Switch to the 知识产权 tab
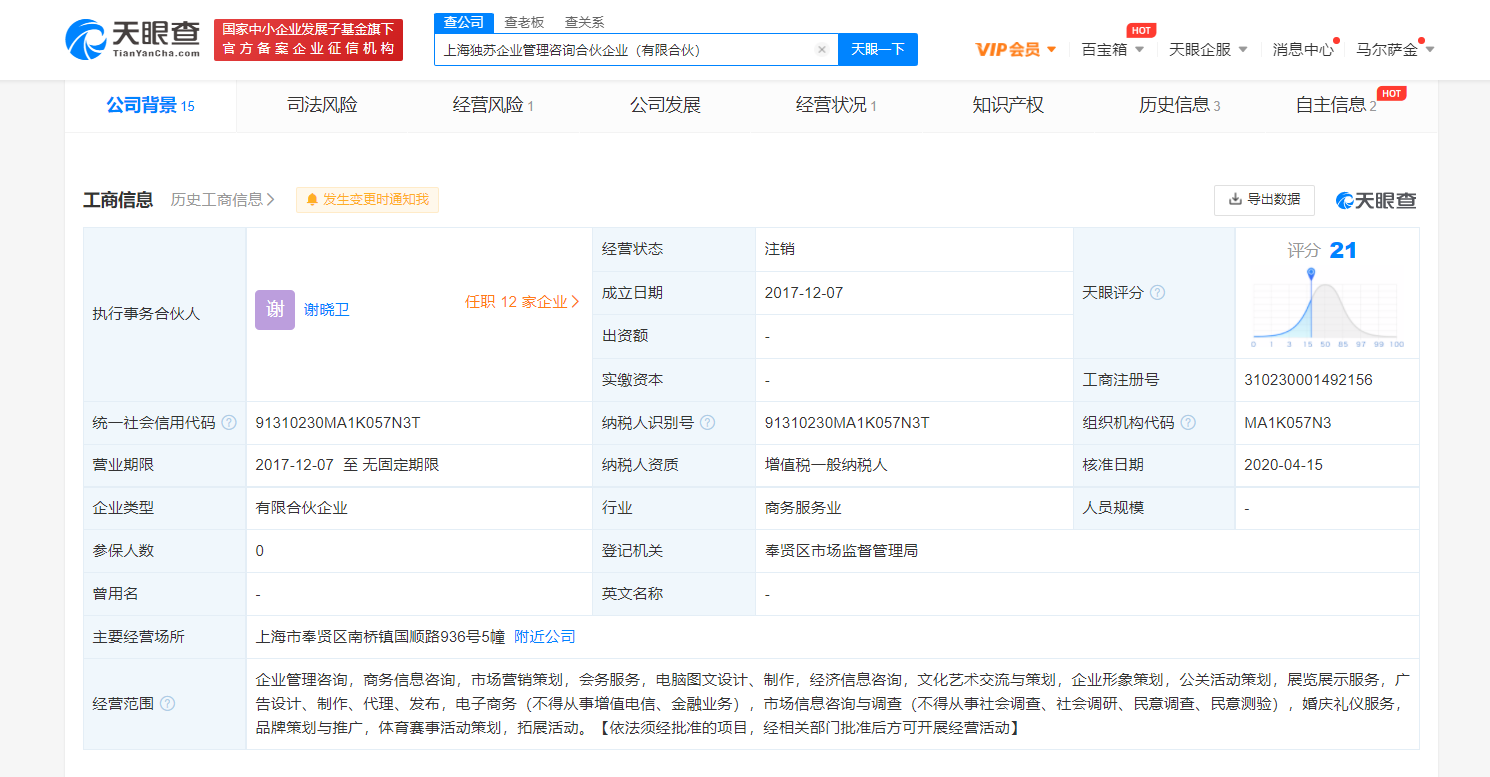The width and height of the screenshot is (1490, 777). (x=1008, y=105)
